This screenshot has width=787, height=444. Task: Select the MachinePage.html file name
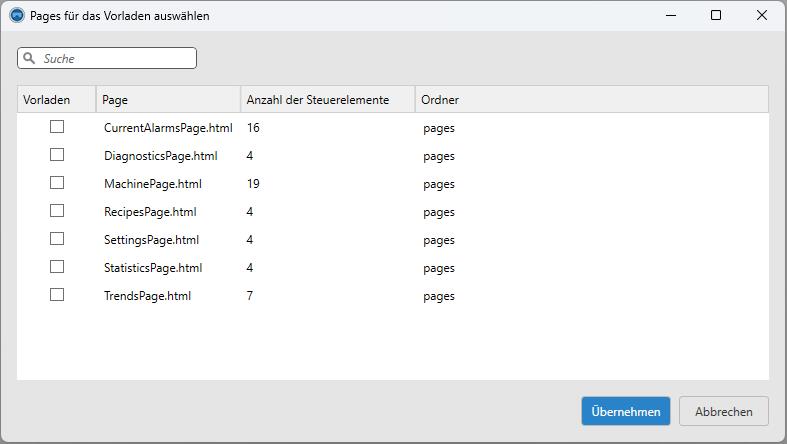click(x=153, y=184)
